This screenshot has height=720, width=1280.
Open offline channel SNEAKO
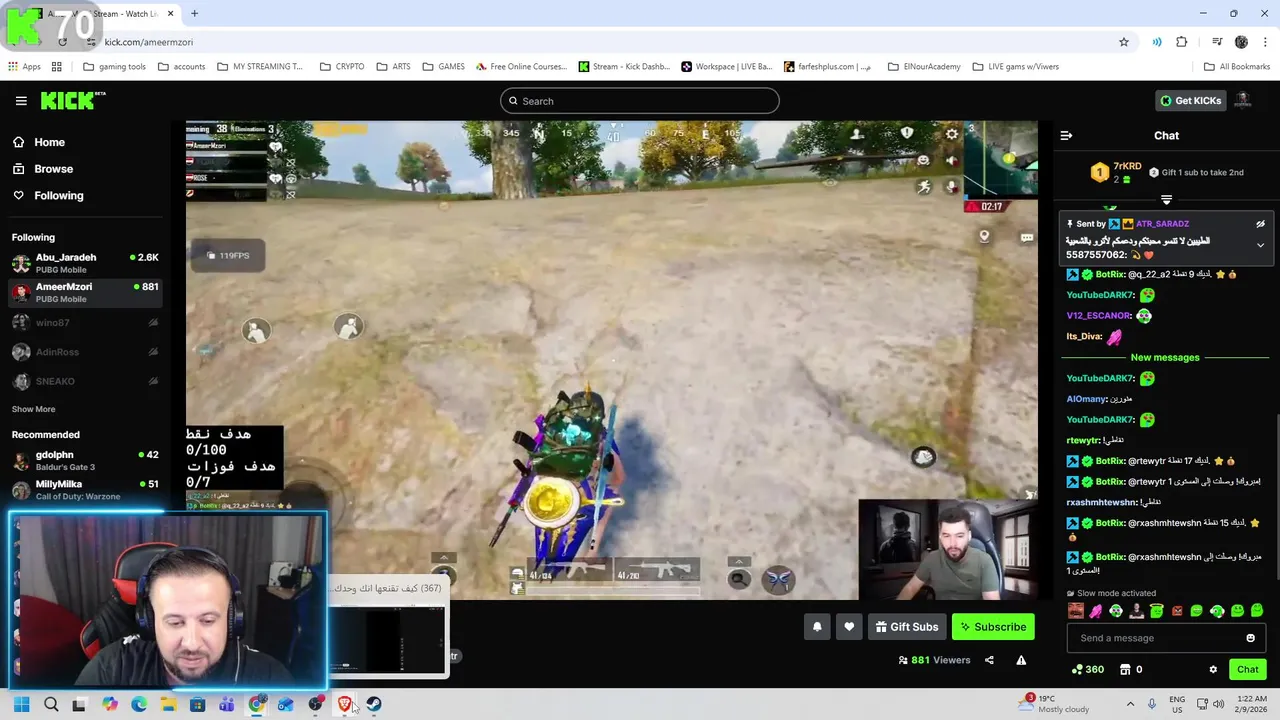(85, 381)
